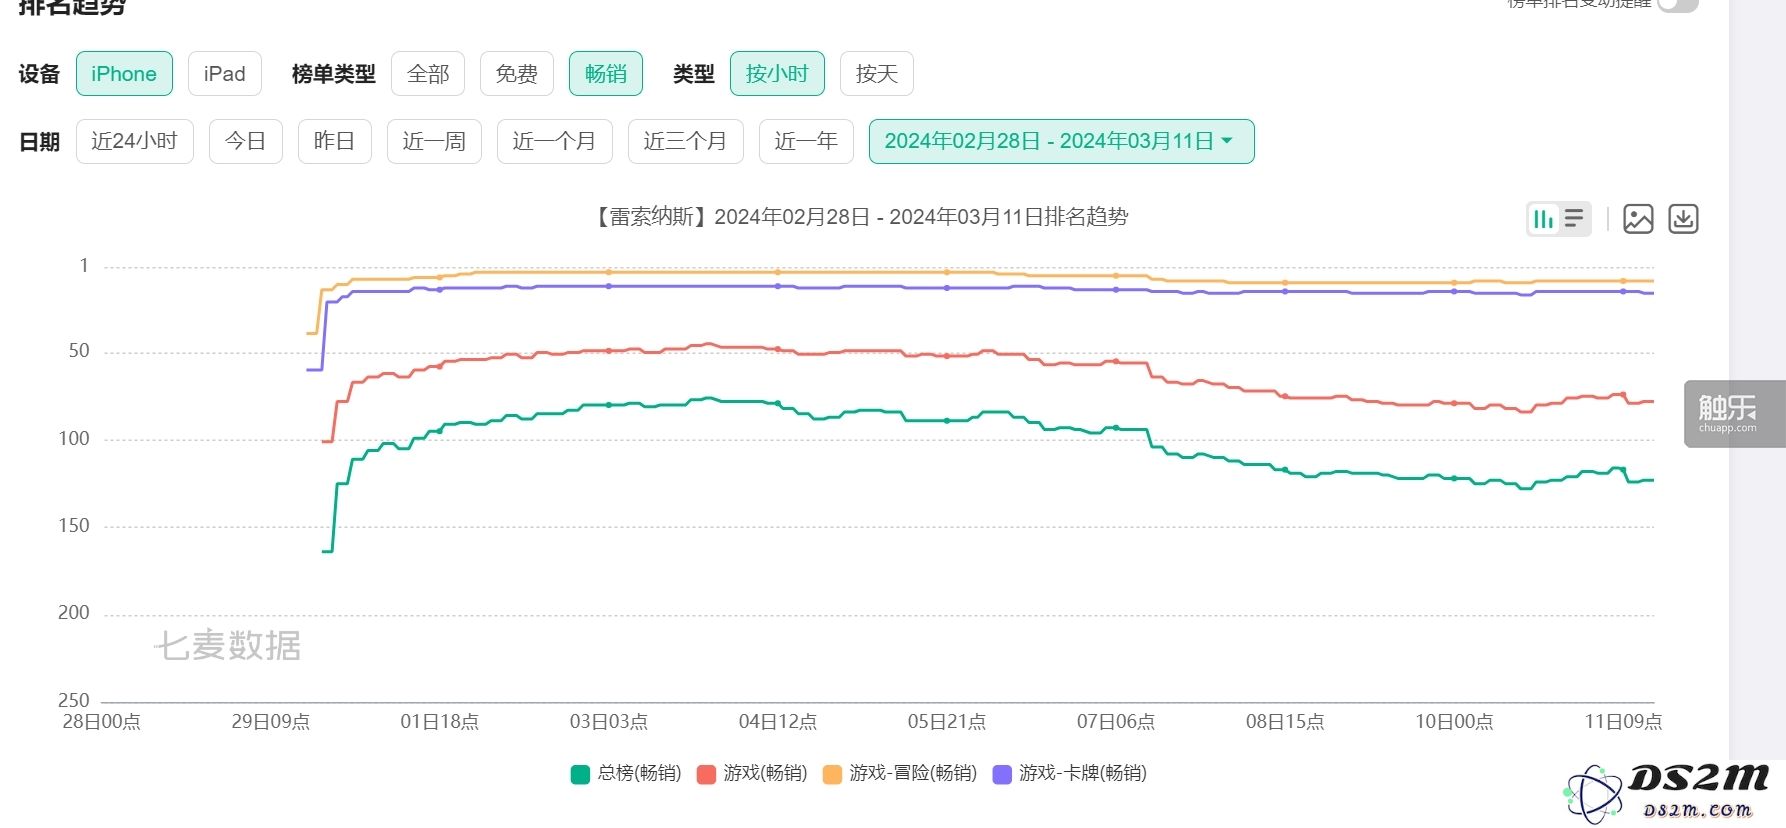Click the x-axis label 05日21点
1786x828 pixels.
pyautogui.click(x=947, y=722)
